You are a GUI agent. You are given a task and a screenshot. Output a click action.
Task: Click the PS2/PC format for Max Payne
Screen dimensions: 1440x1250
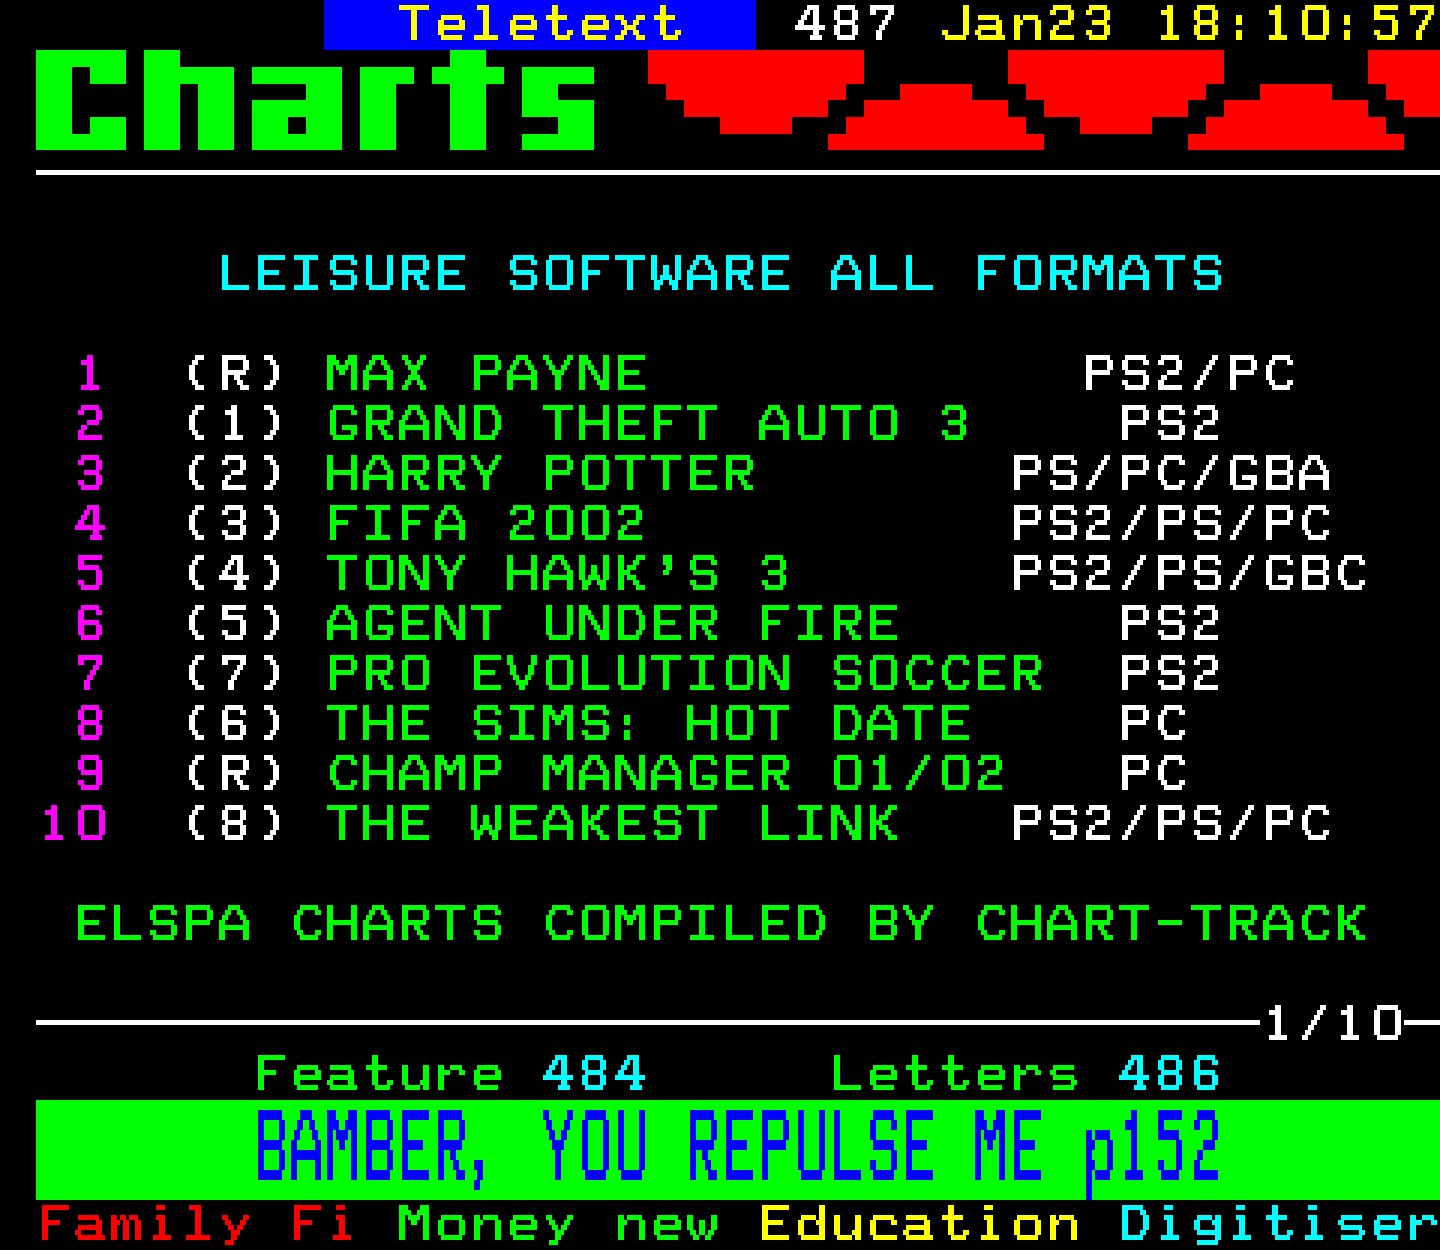click(x=1189, y=374)
